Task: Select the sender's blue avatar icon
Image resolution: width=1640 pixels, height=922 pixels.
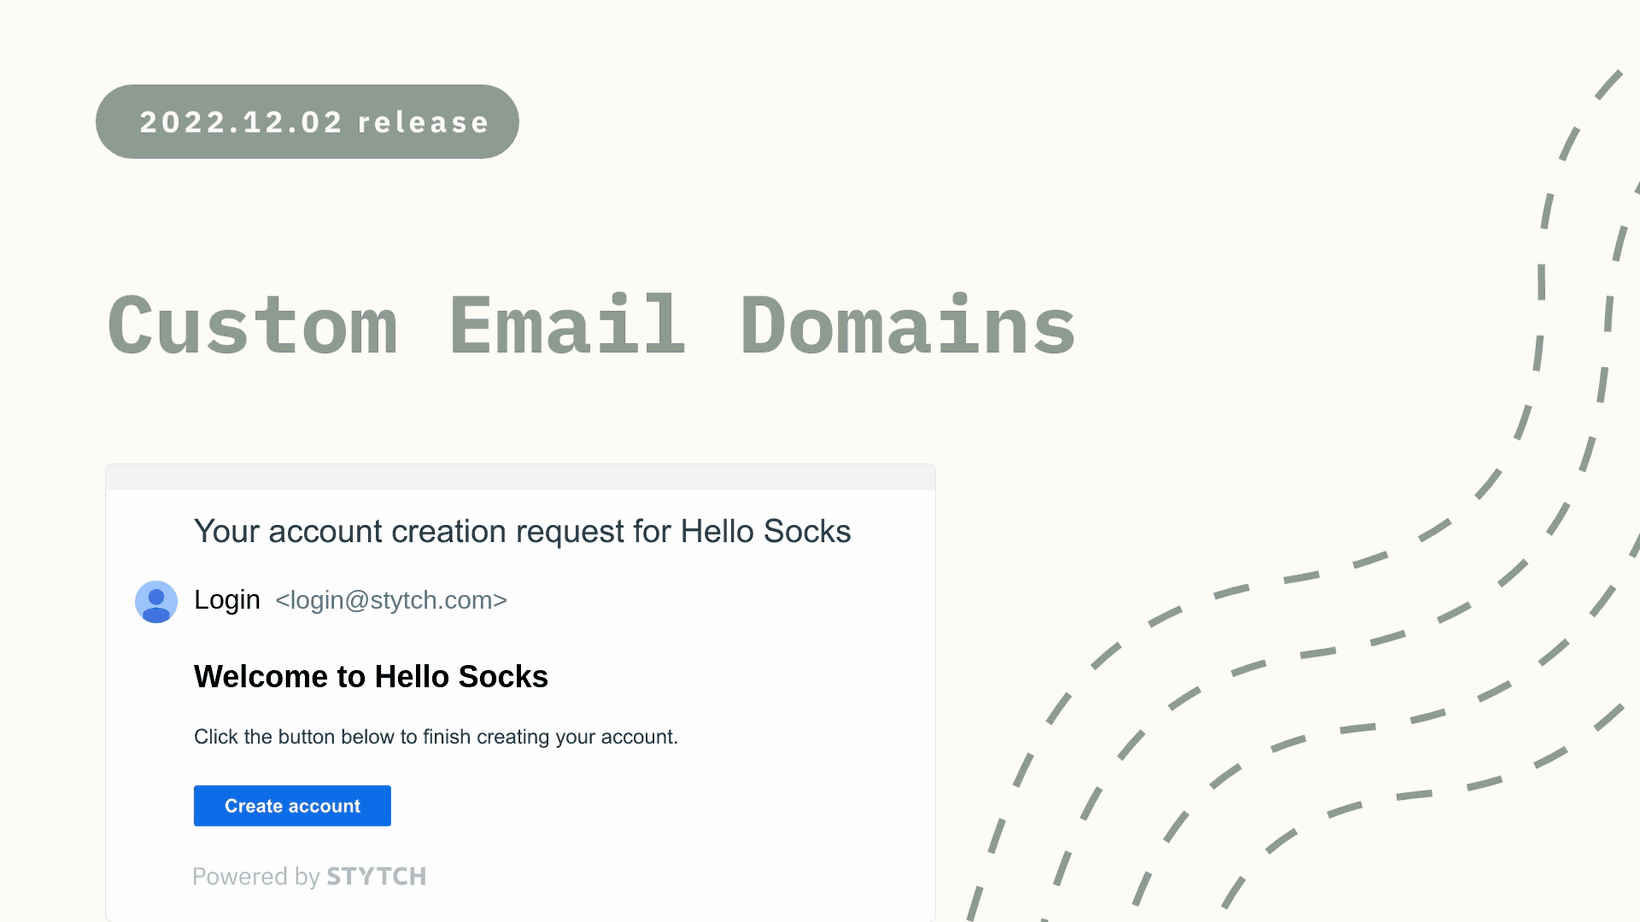Action: tap(156, 602)
